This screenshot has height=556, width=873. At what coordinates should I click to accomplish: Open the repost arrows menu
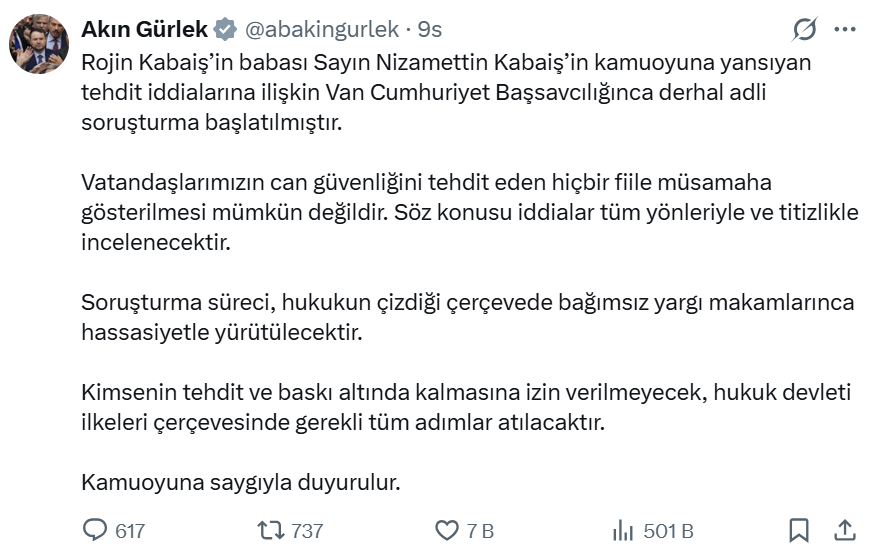(270, 530)
